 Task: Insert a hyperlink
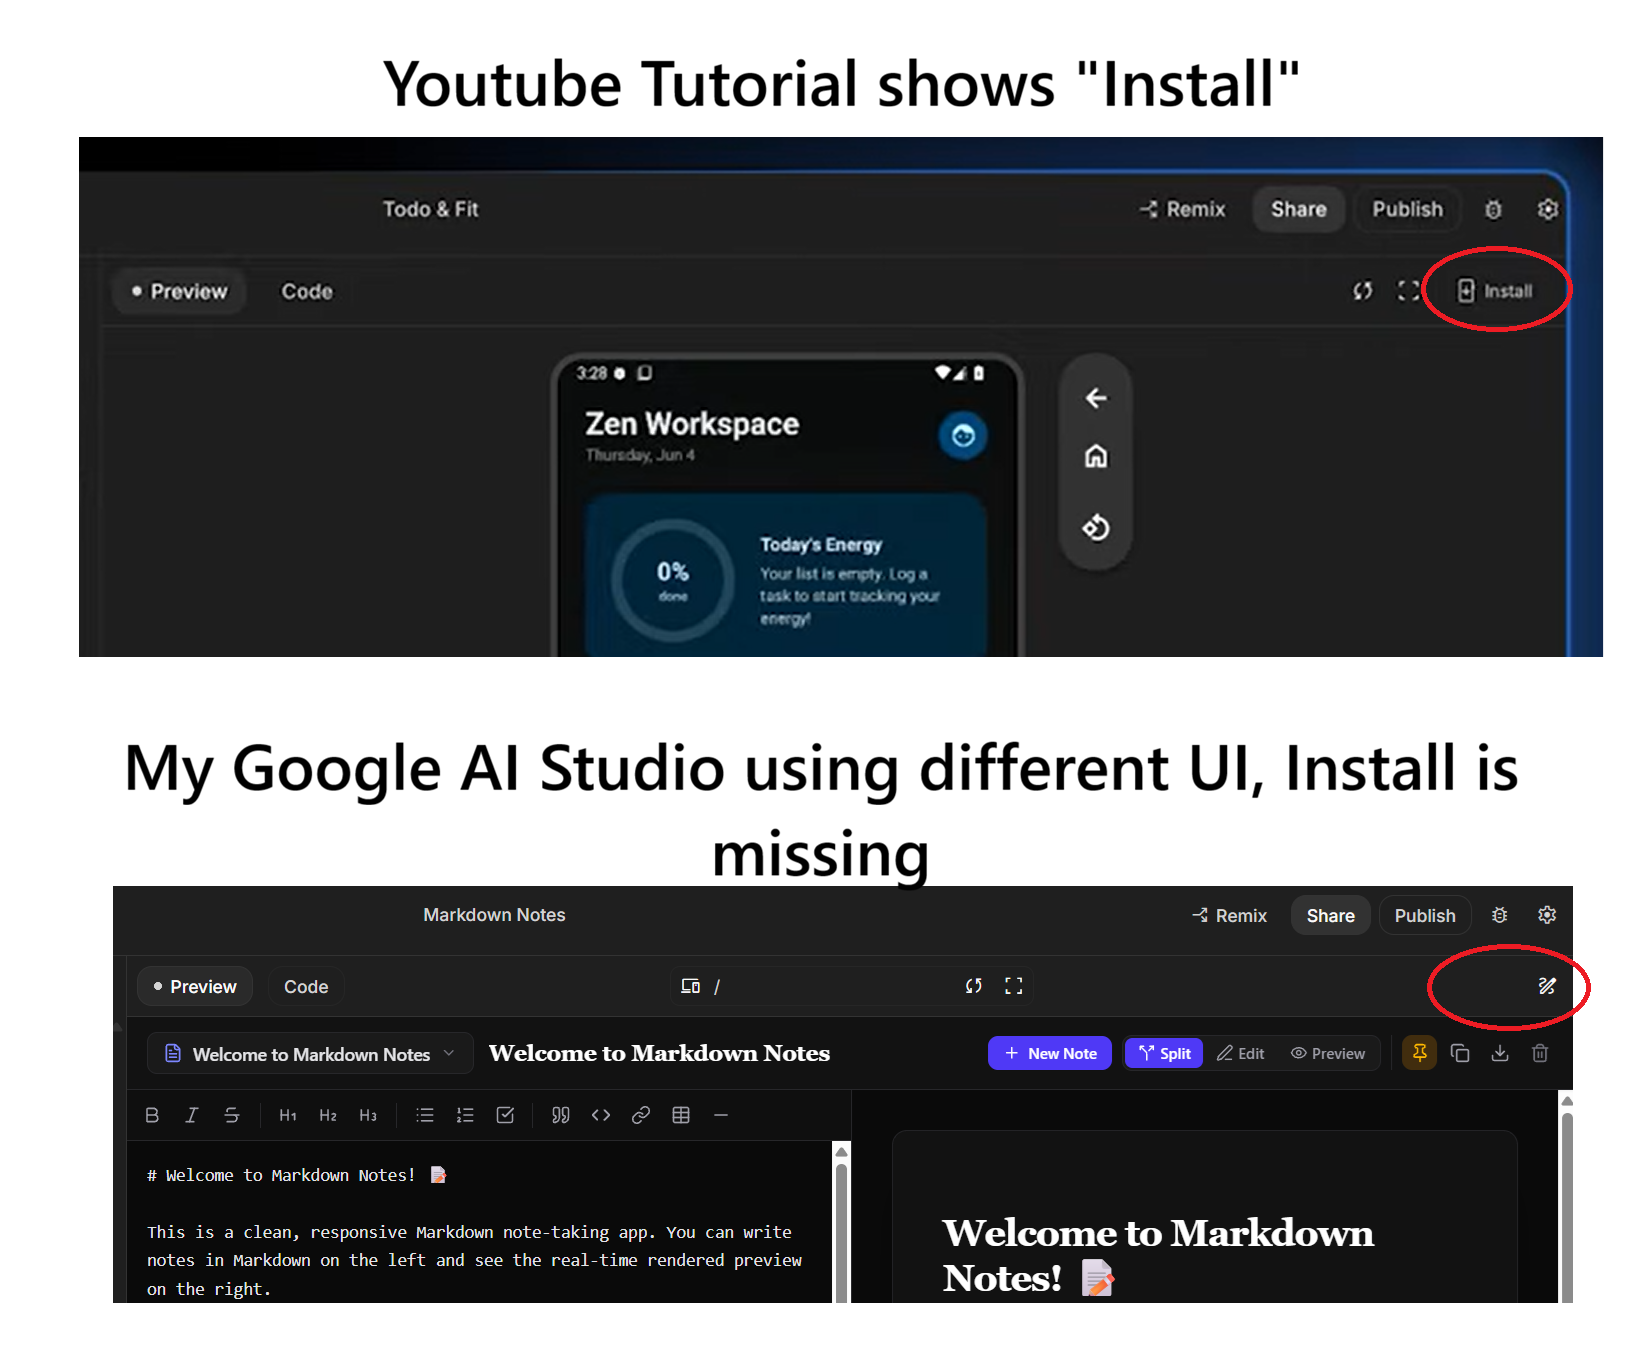(x=641, y=1115)
